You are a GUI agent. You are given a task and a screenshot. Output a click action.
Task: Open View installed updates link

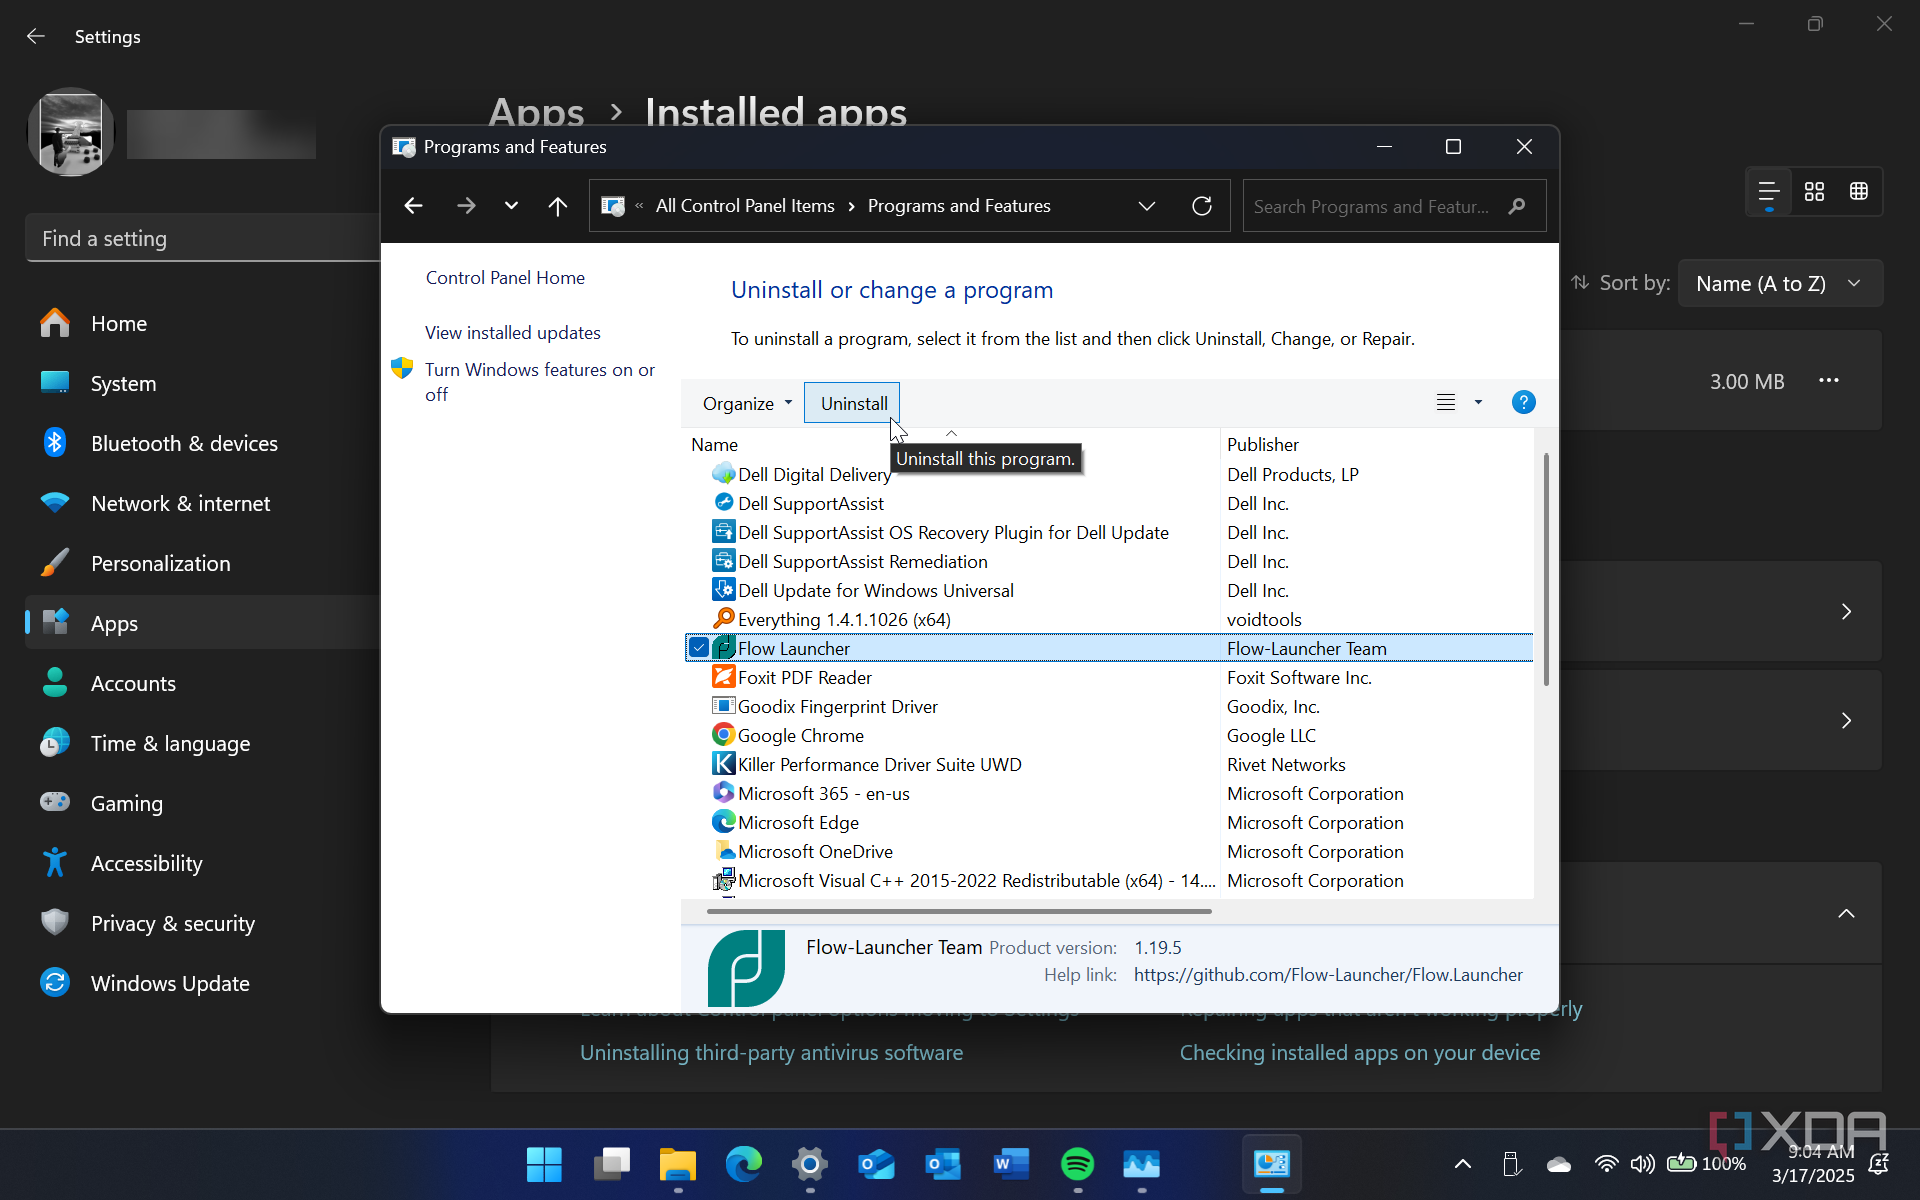pyautogui.click(x=513, y=333)
